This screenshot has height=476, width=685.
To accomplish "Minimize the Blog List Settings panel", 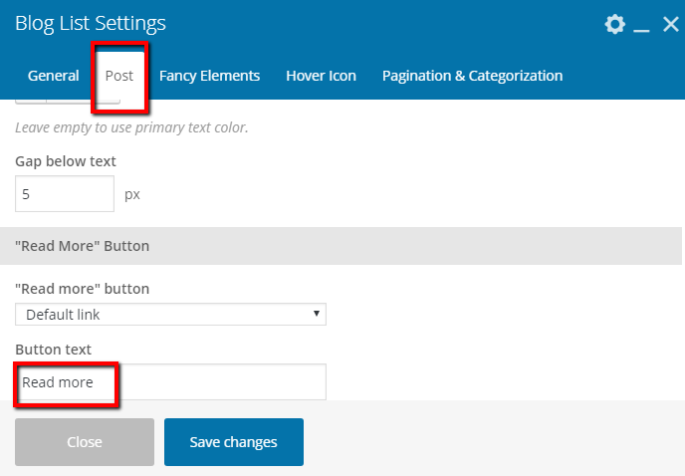I will coord(643,25).
